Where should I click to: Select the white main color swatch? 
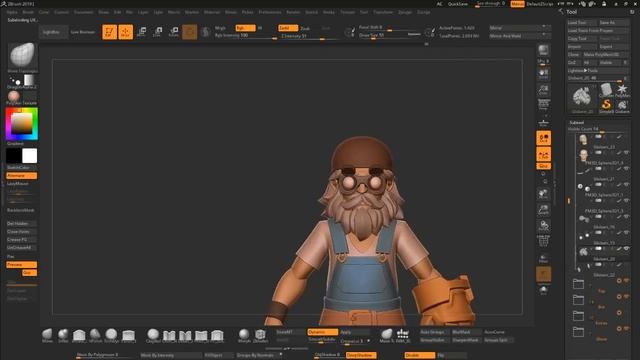[29, 156]
